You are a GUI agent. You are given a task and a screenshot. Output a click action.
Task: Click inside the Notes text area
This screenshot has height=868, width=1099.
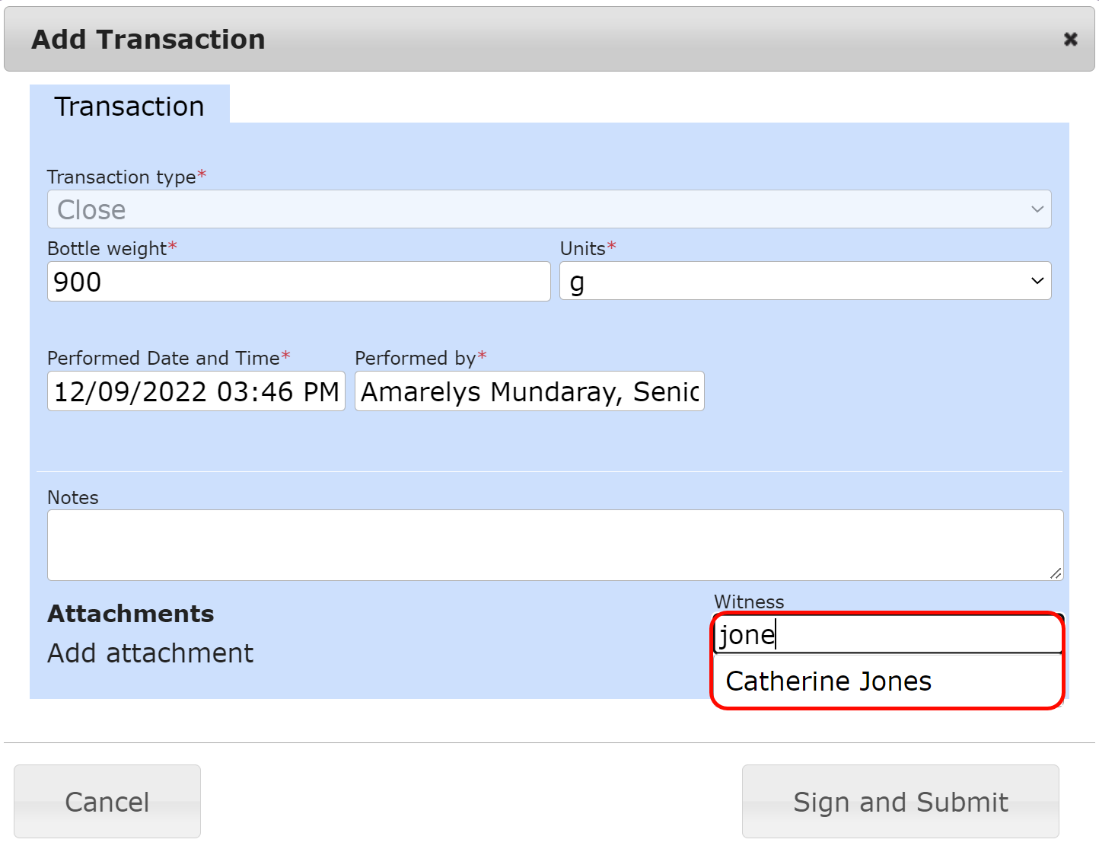(554, 545)
